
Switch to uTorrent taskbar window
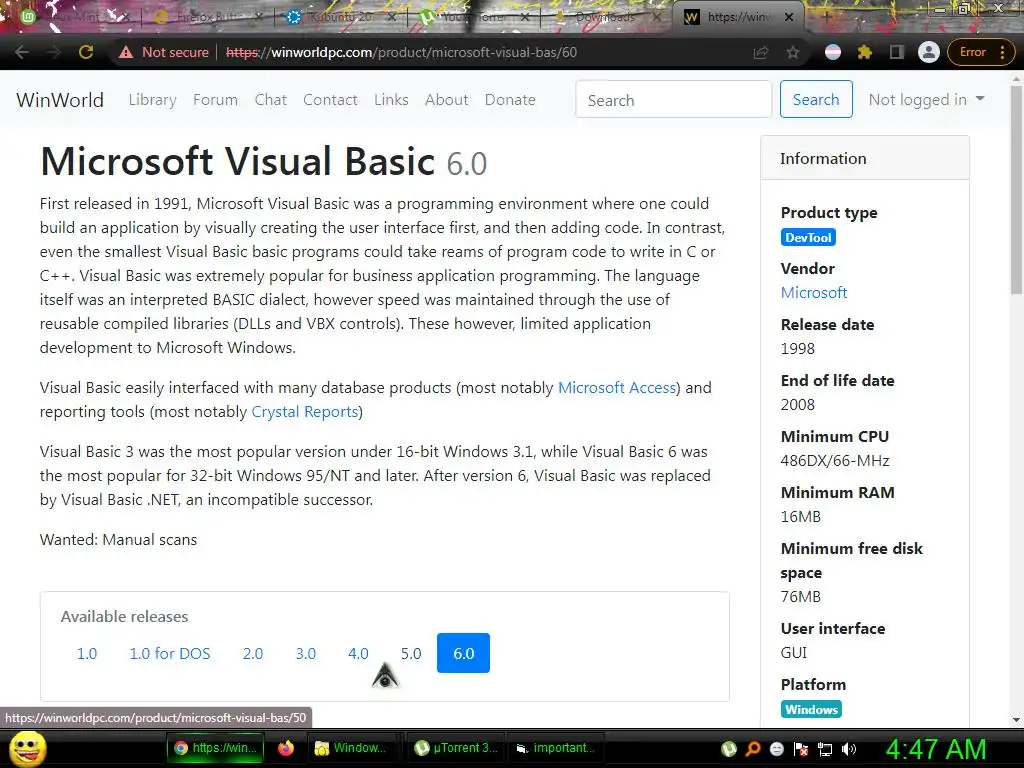point(457,748)
